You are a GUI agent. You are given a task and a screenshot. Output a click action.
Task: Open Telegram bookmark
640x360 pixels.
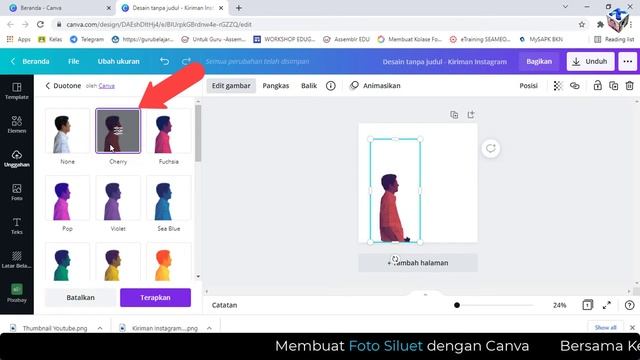(x=87, y=39)
